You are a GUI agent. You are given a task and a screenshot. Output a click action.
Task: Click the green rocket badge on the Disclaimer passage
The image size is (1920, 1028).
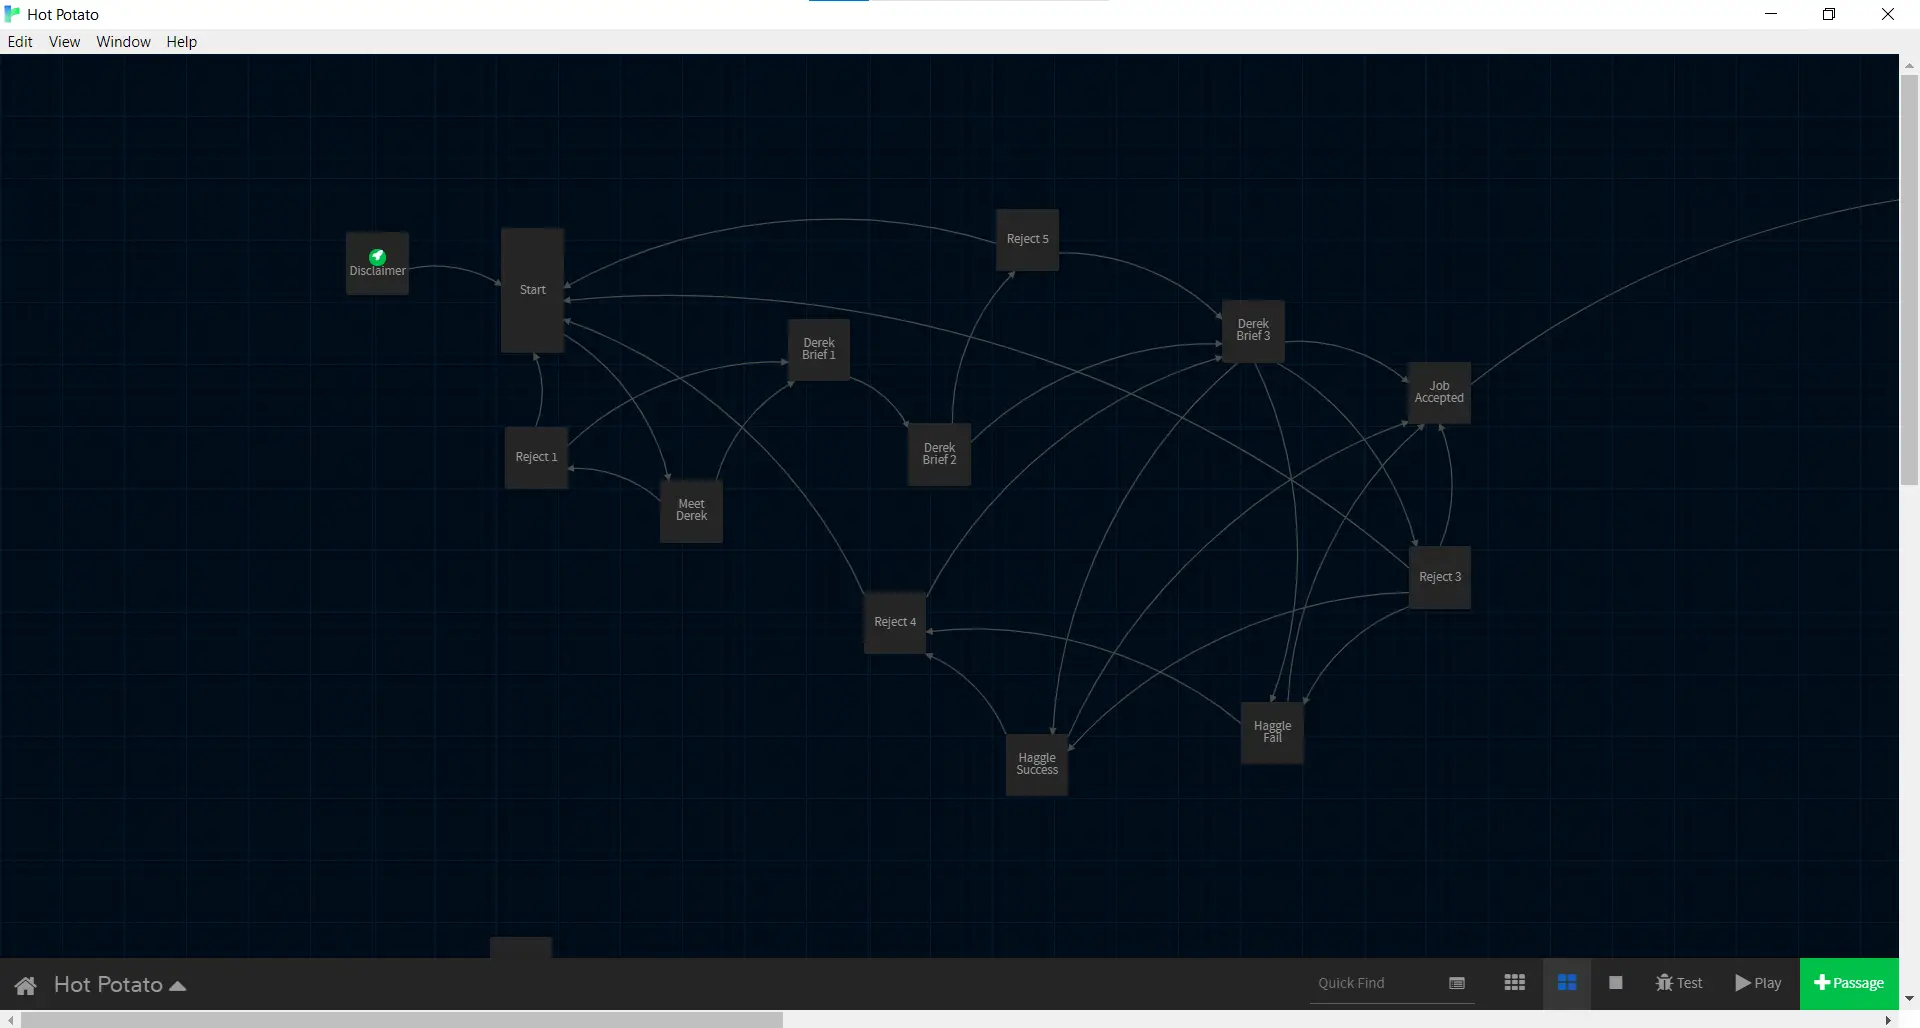377,256
